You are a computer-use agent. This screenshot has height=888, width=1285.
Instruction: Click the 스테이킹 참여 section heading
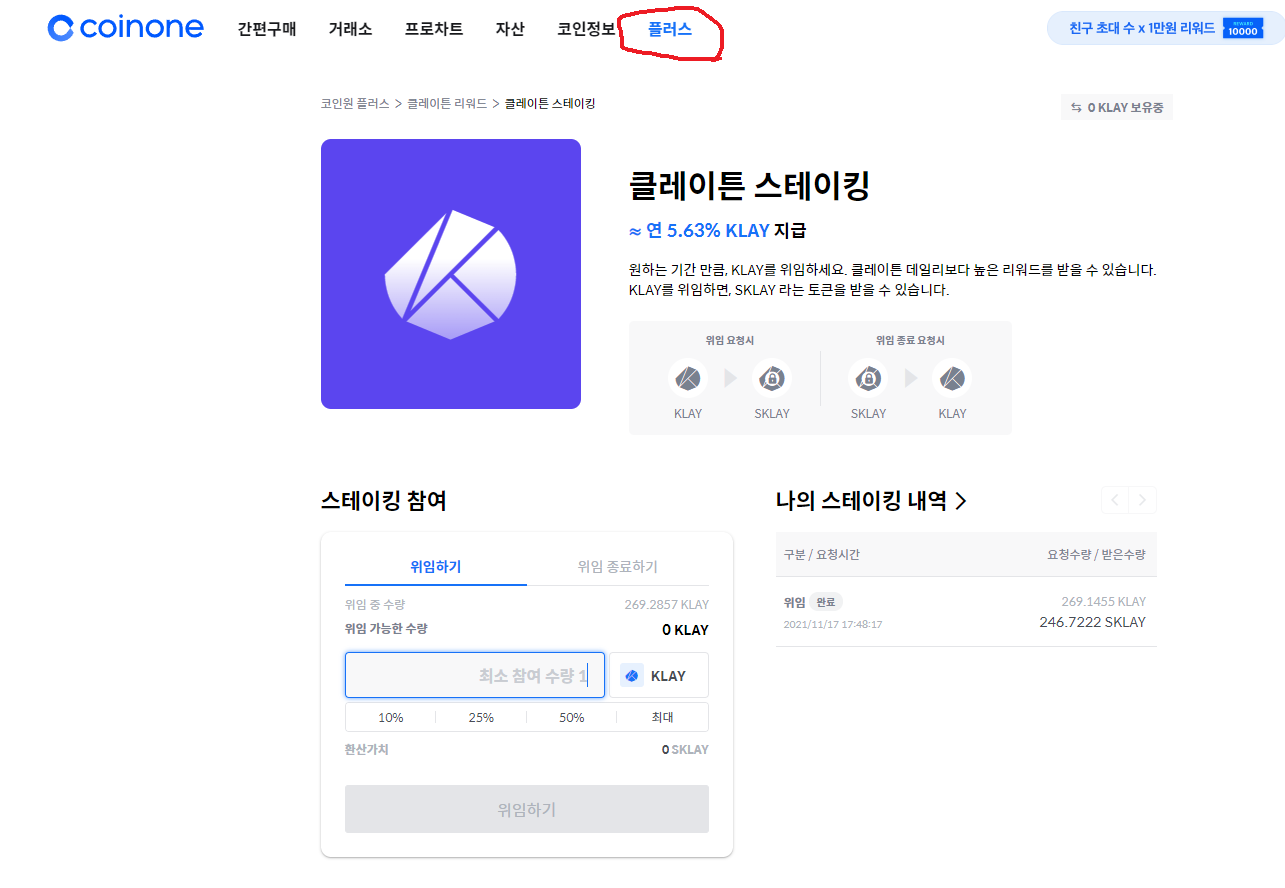point(384,501)
